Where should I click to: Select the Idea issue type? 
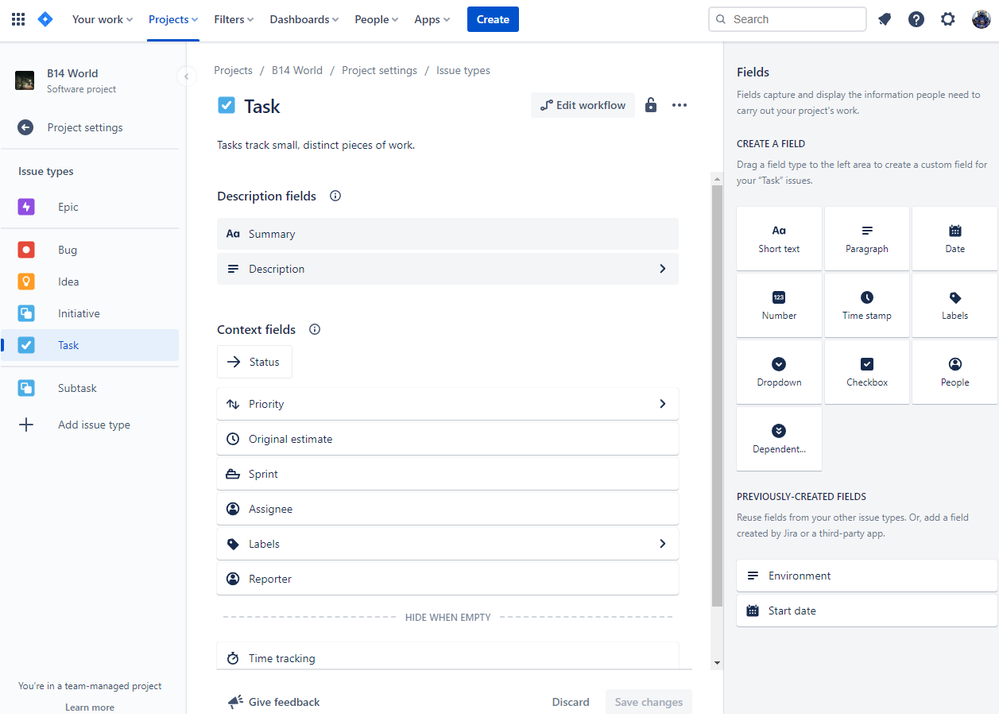[90, 282]
